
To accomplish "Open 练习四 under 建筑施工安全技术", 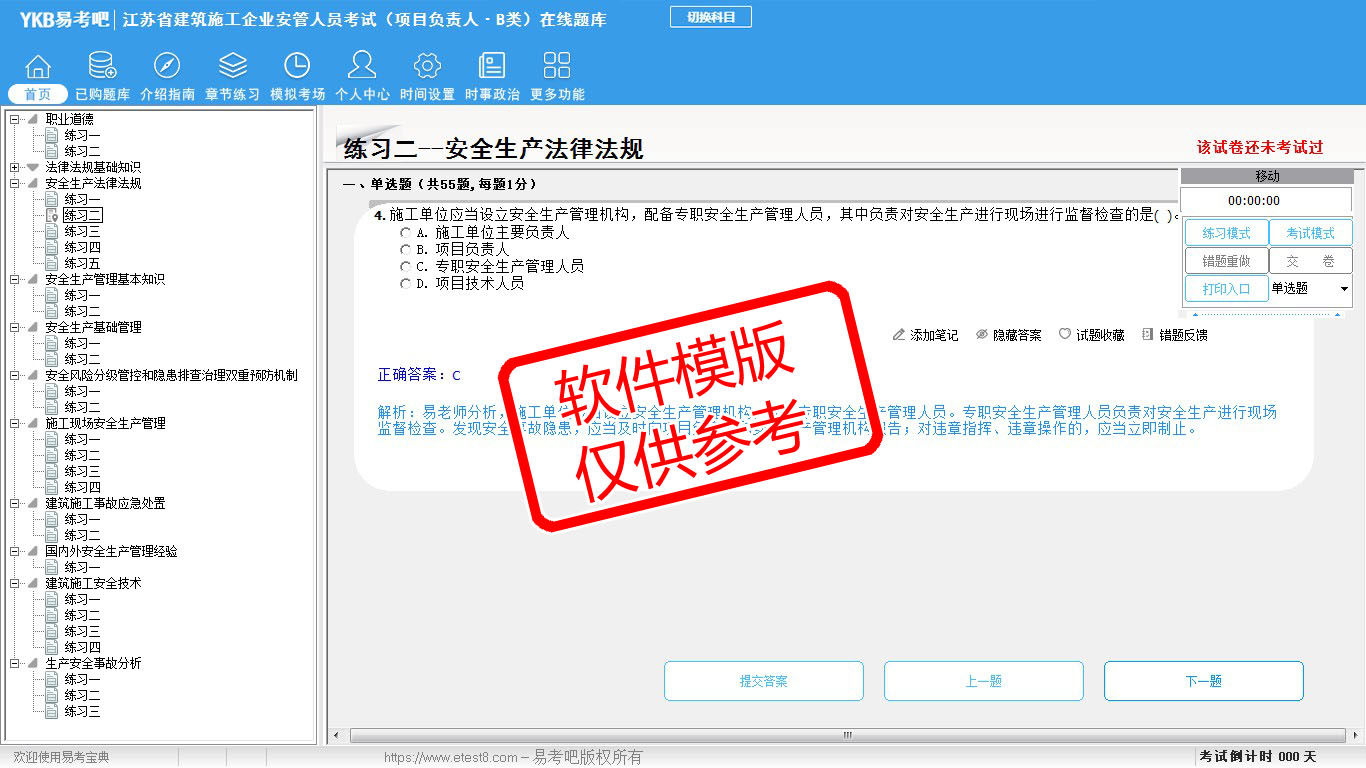I will coord(82,647).
